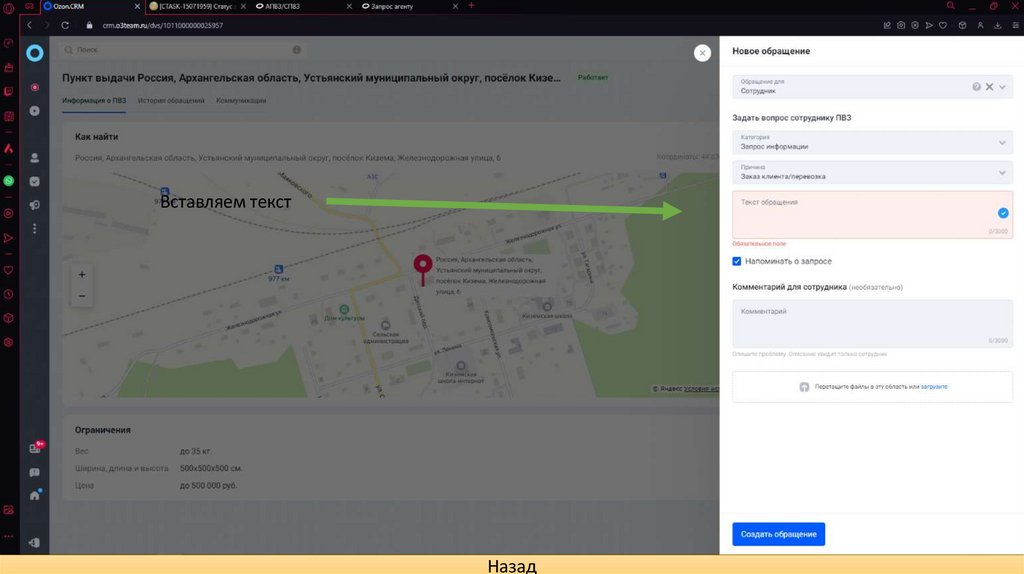Screen dimensions: 1024x574
Task: Click the Назад button at the bottom
Action: point(512,566)
